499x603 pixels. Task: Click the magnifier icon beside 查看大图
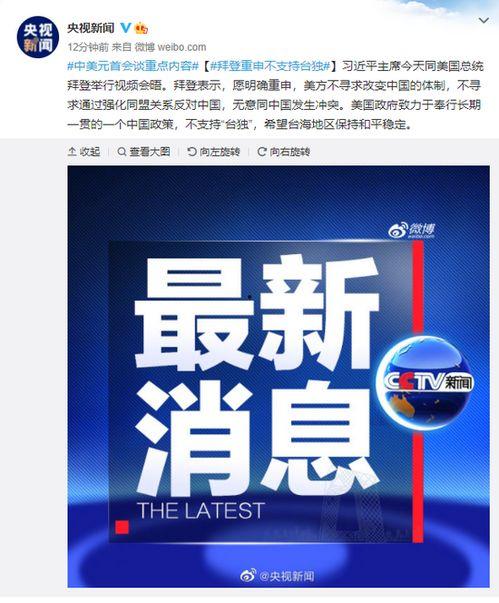(121, 152)
